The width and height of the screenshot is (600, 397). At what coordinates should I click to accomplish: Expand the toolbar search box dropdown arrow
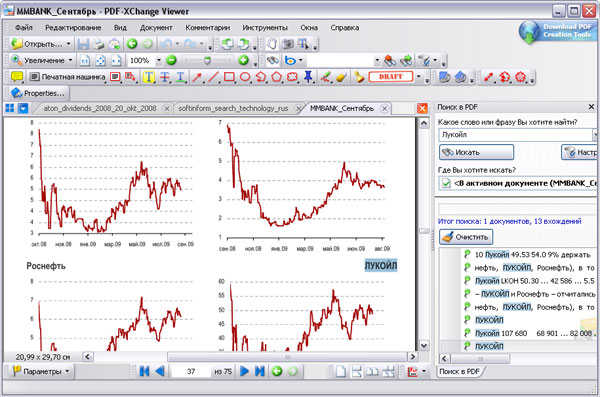click(377, 60)
